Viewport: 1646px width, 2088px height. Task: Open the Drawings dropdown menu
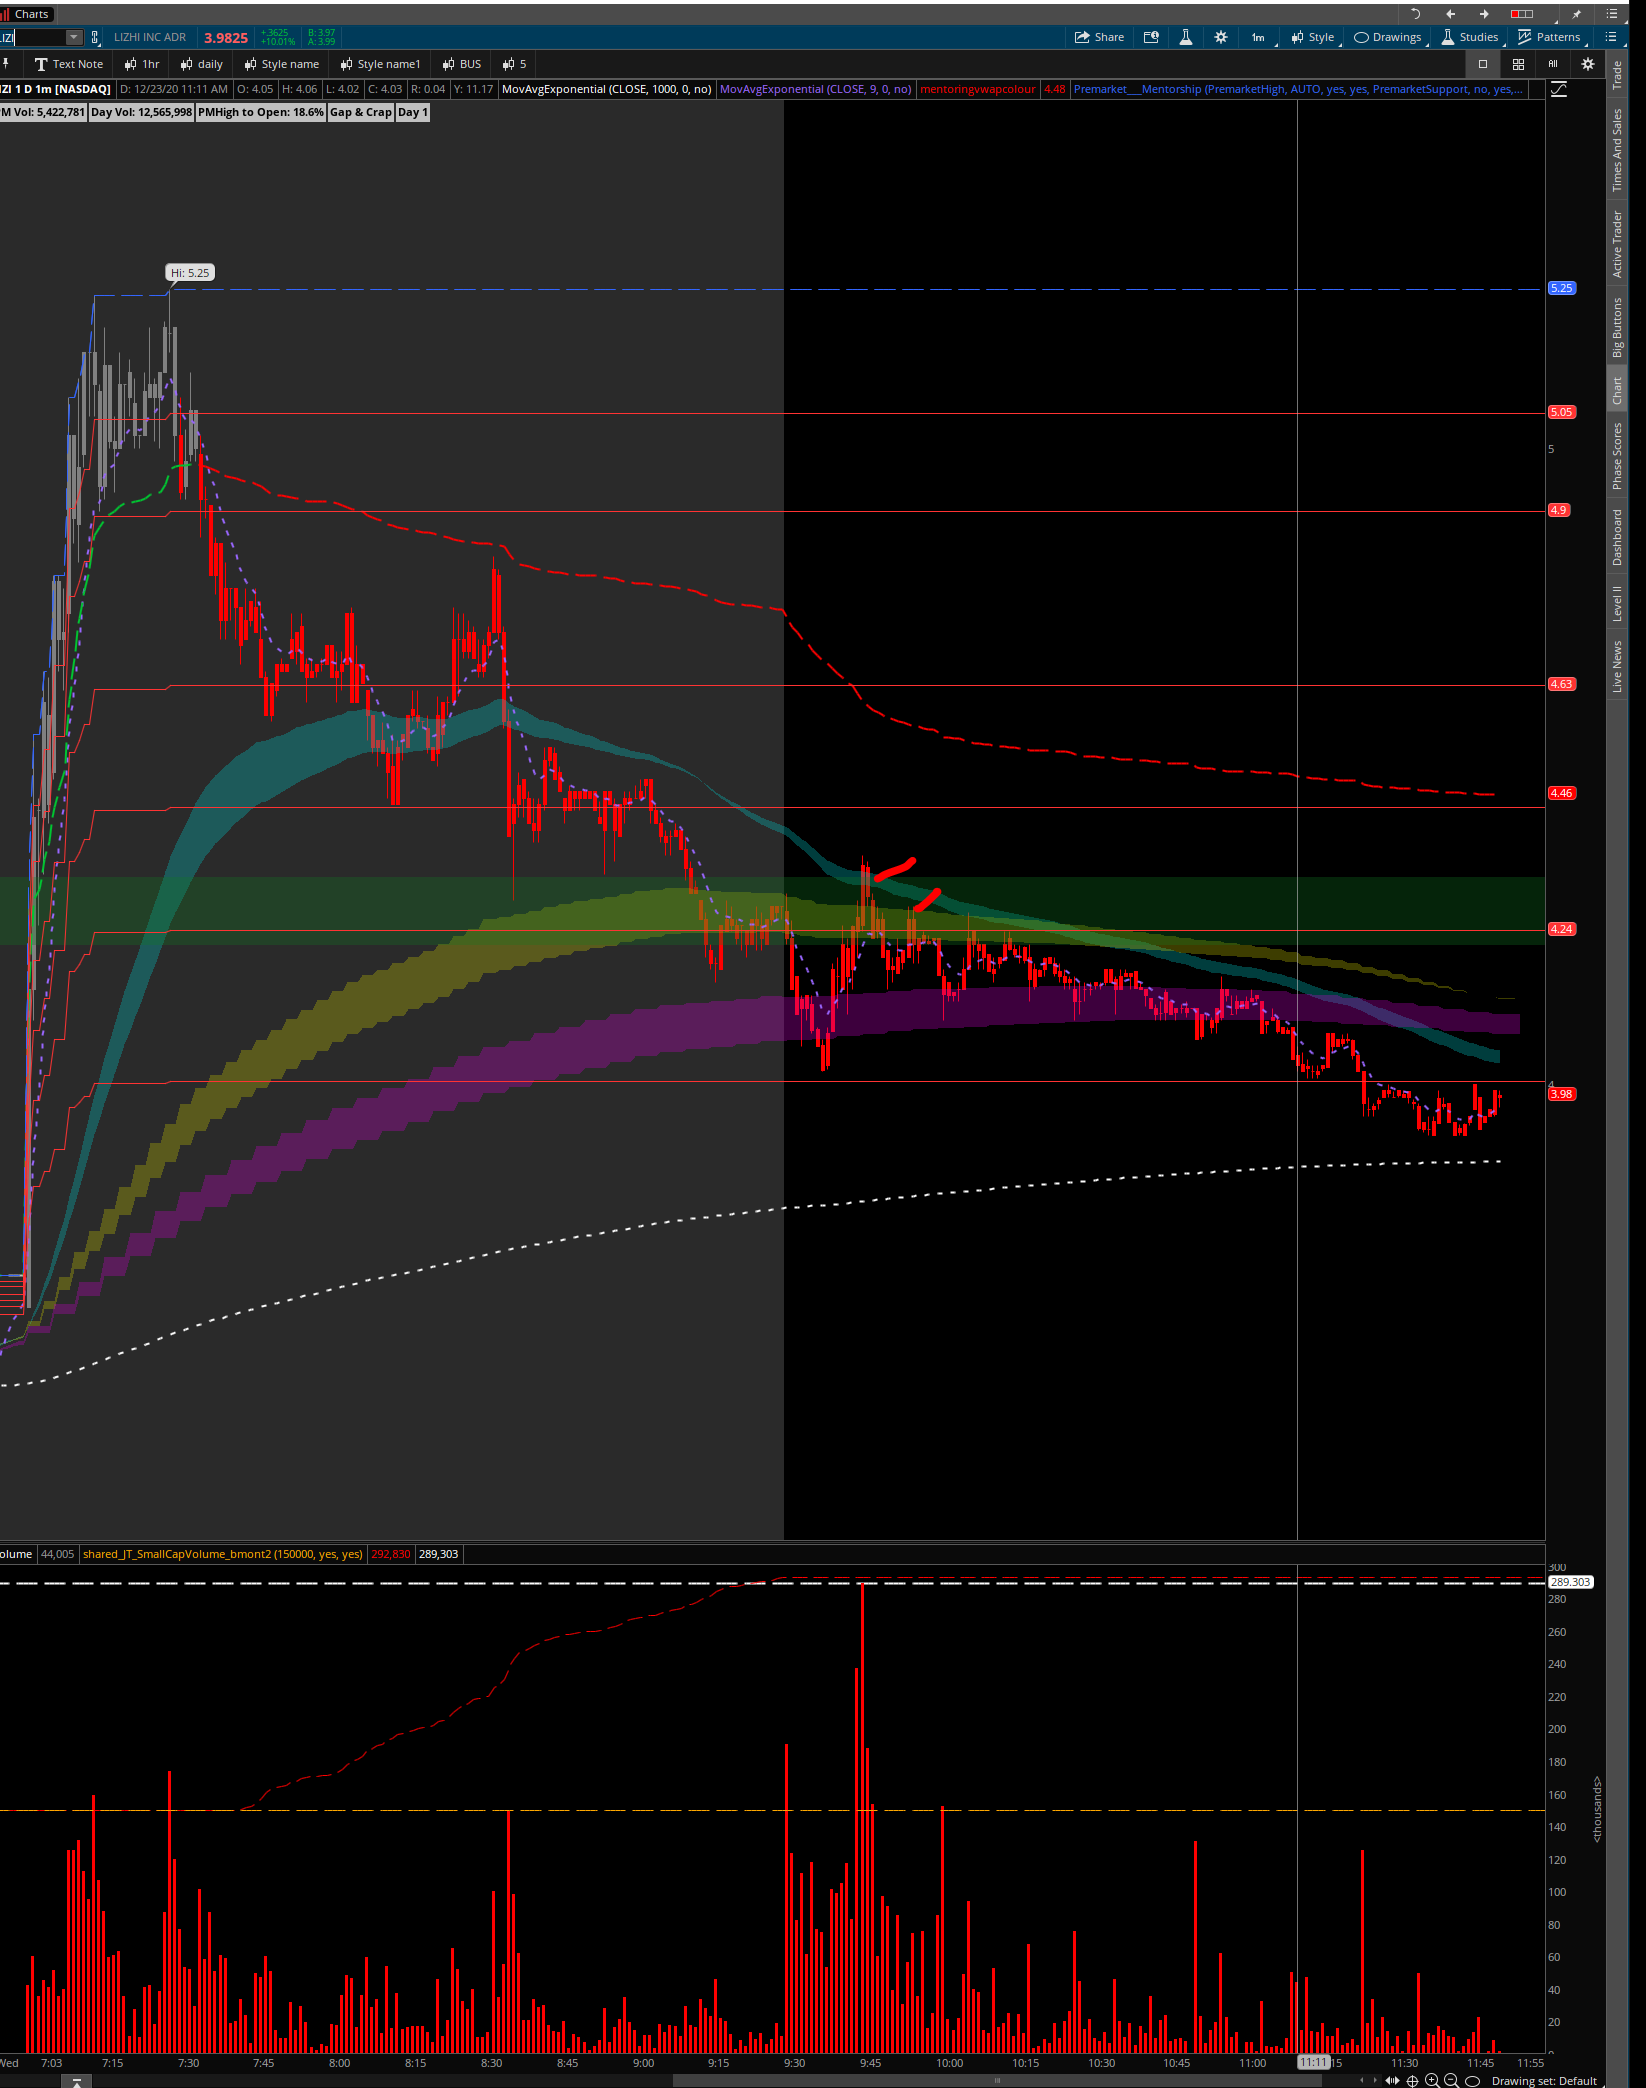[1389, 37]
